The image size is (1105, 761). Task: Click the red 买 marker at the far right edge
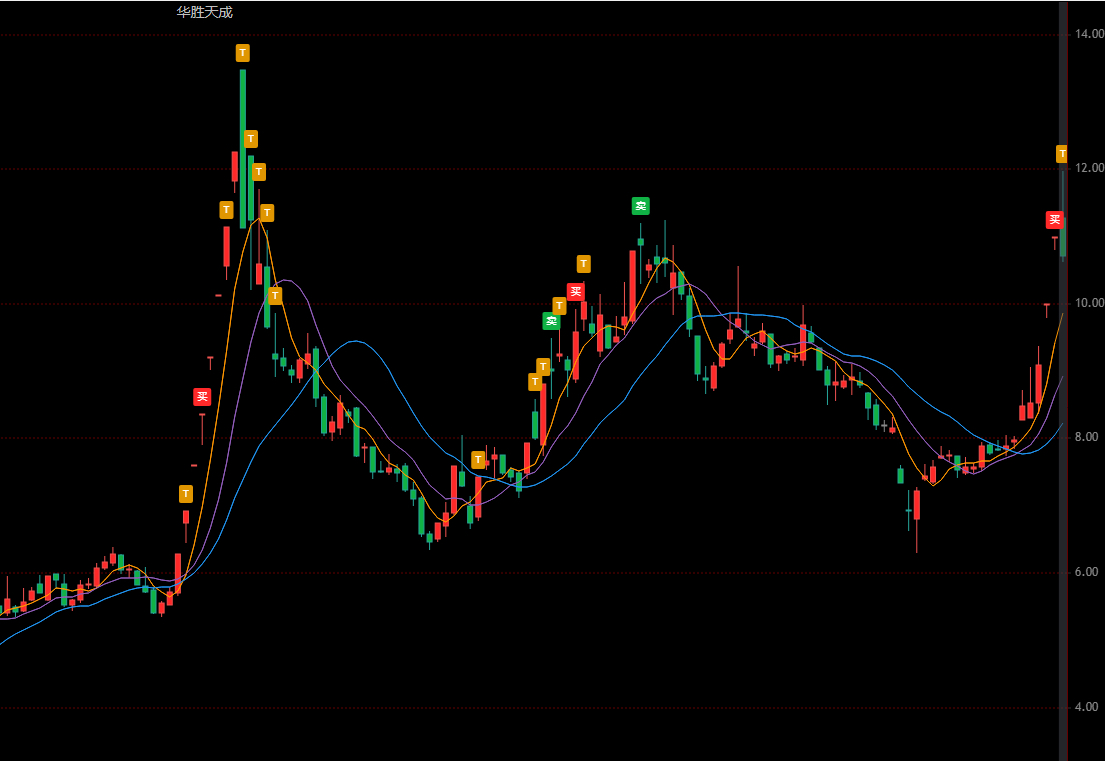[1054, 220]
